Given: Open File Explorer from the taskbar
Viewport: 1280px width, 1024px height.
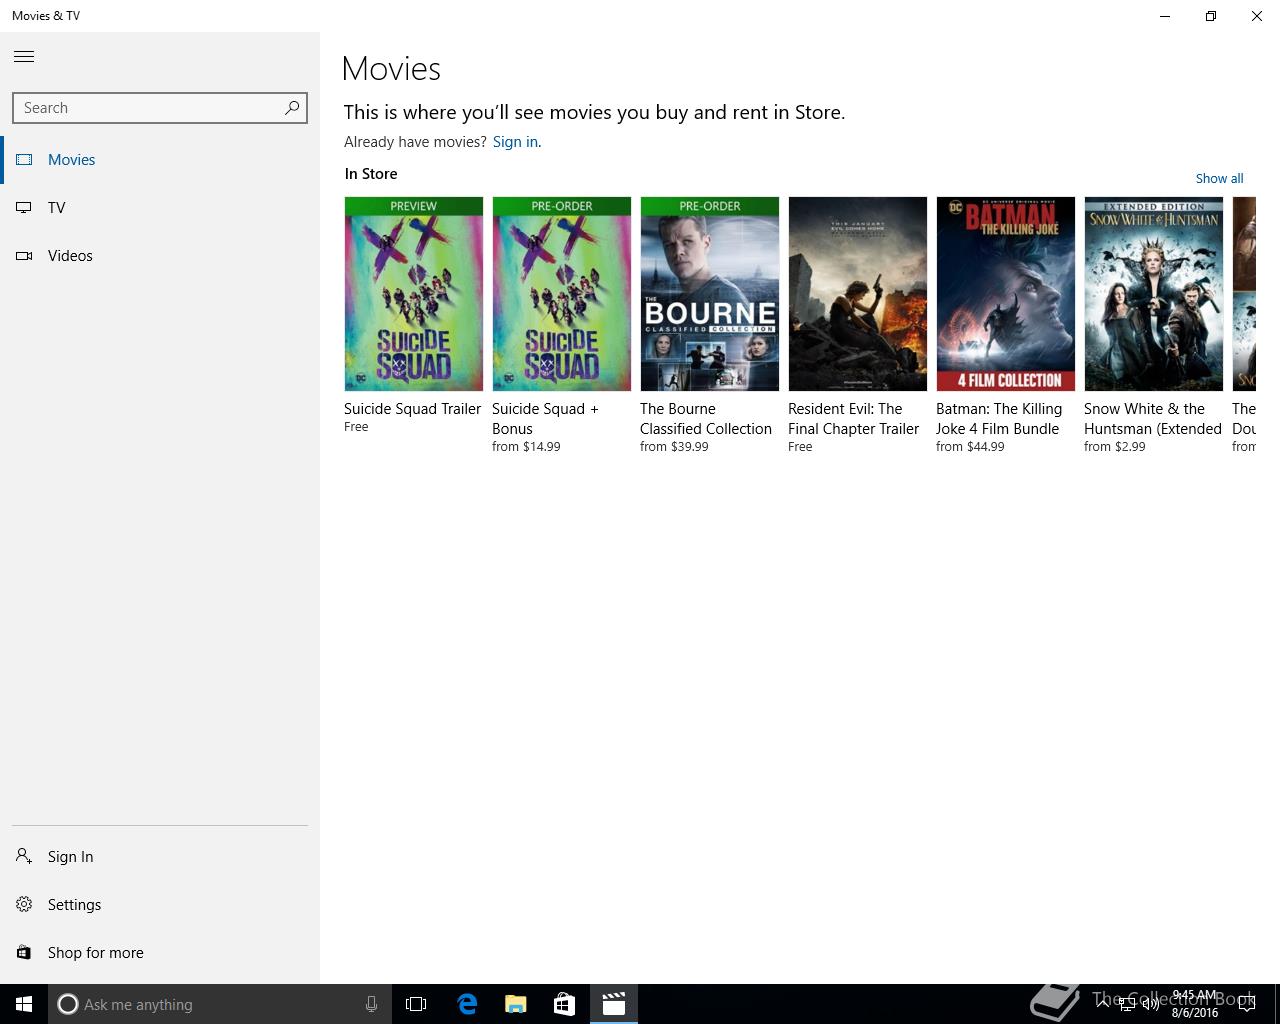Looking at the screenshot, I should 516,1004.
